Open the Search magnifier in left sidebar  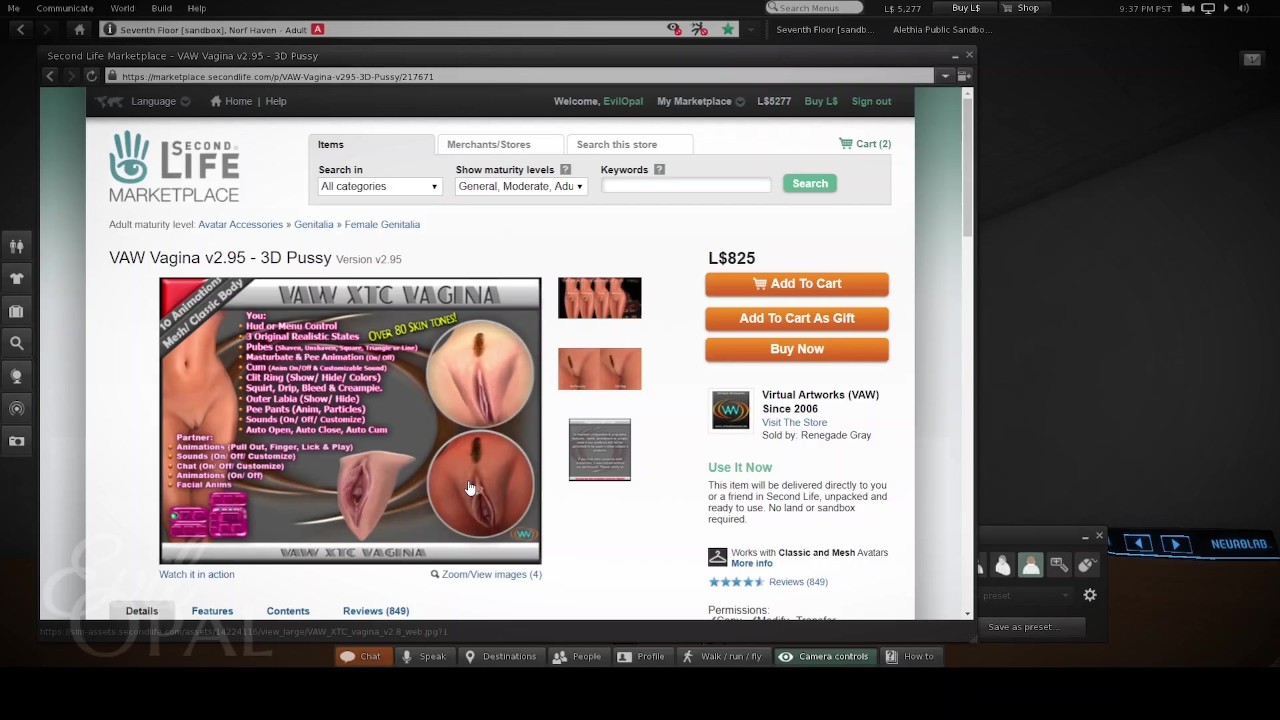click(16, 343)
